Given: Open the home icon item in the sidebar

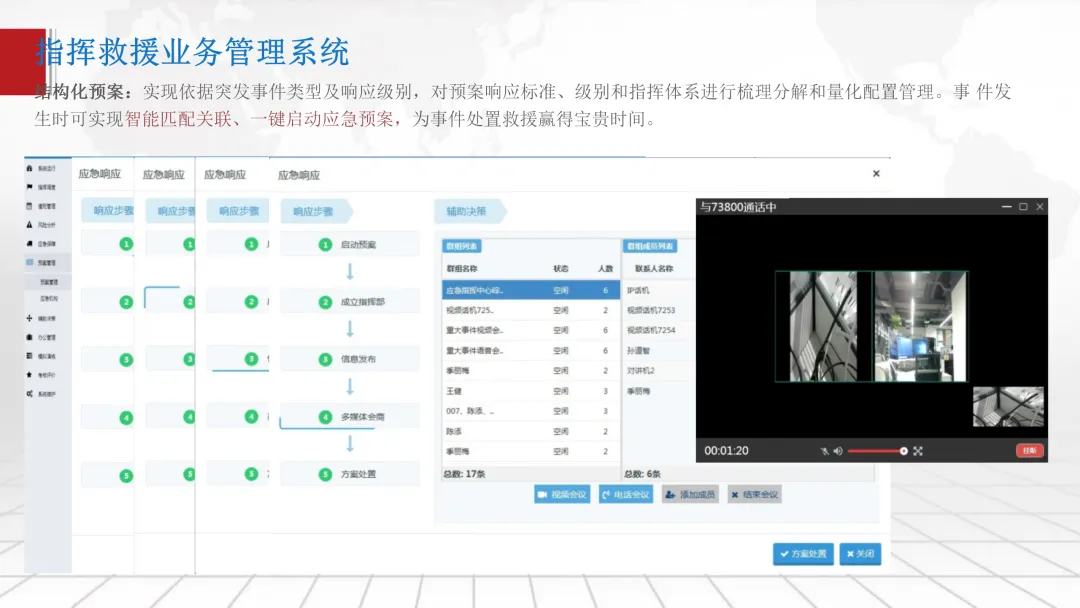Looking at the screenshot, I should [x=30, y=168].
